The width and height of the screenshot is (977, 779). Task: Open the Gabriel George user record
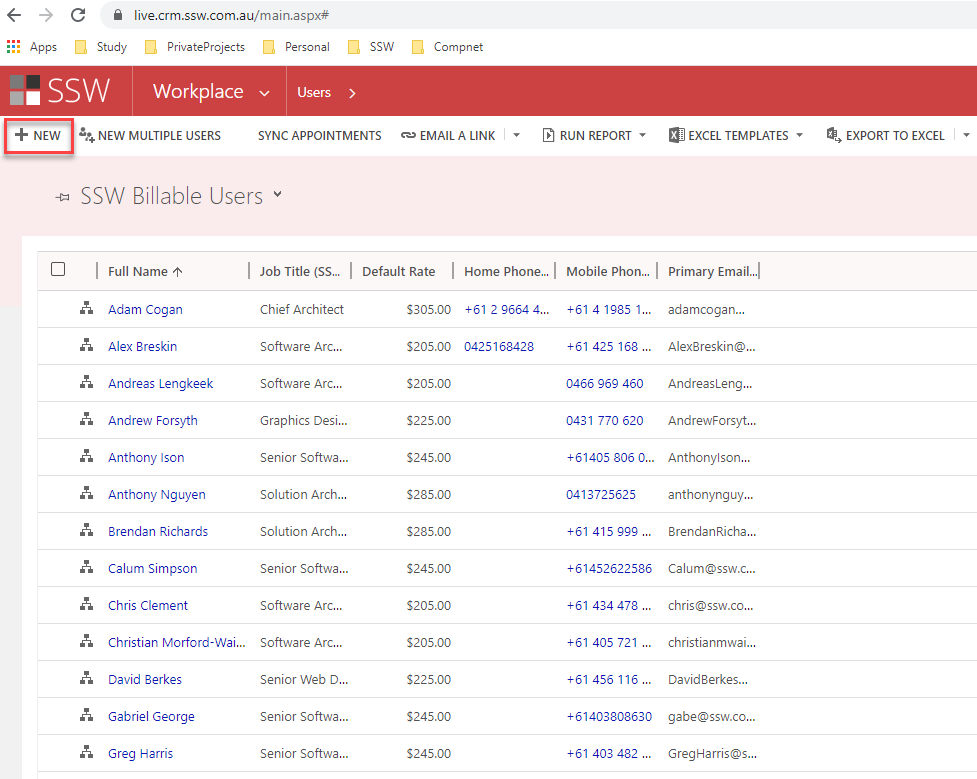pyautogui.click(x=151, y=717)
